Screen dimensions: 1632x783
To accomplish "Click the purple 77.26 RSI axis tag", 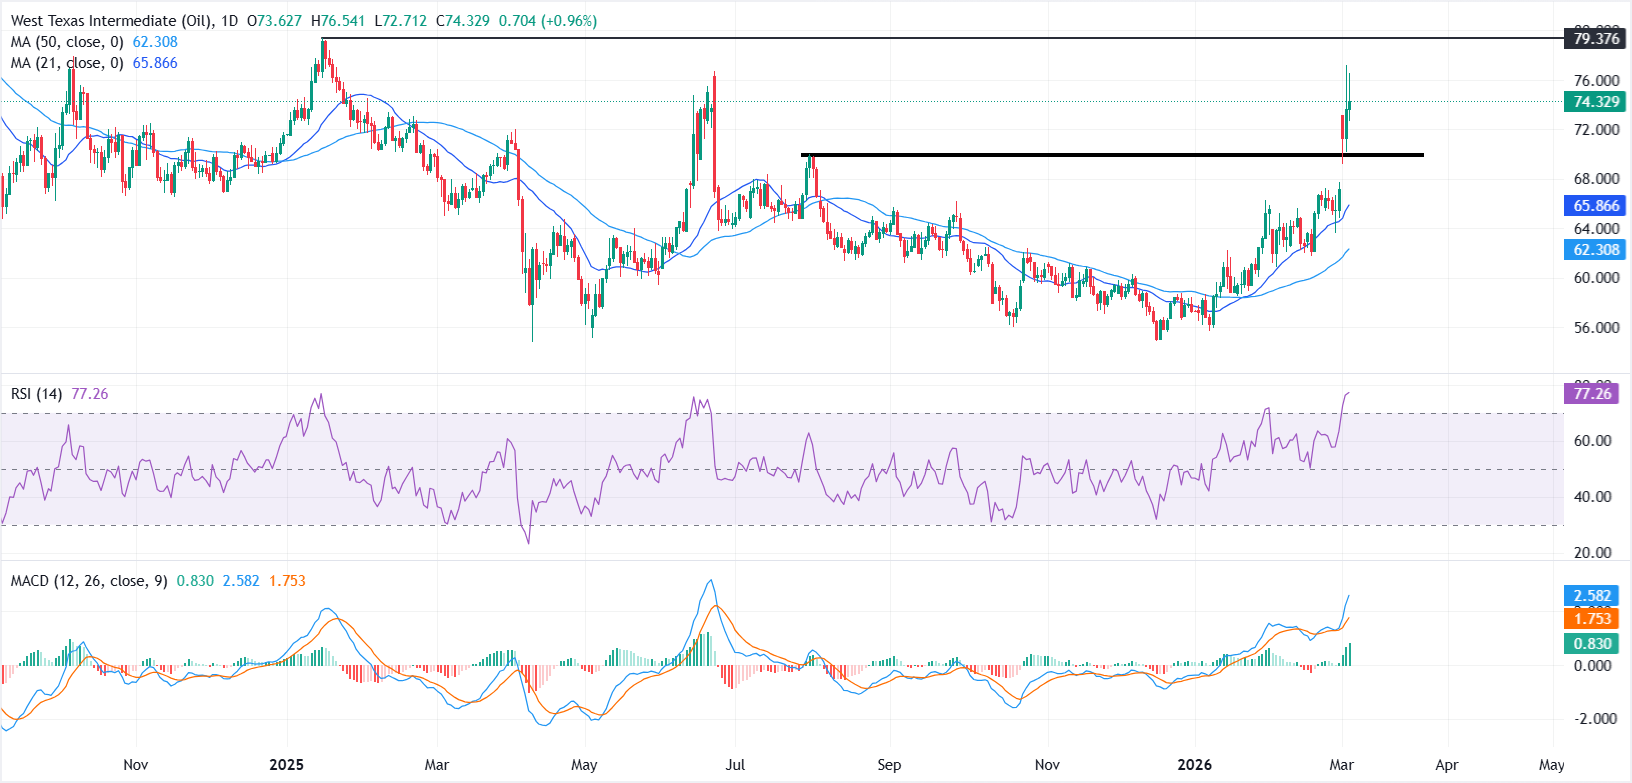I will click(x=1592, y=394).
